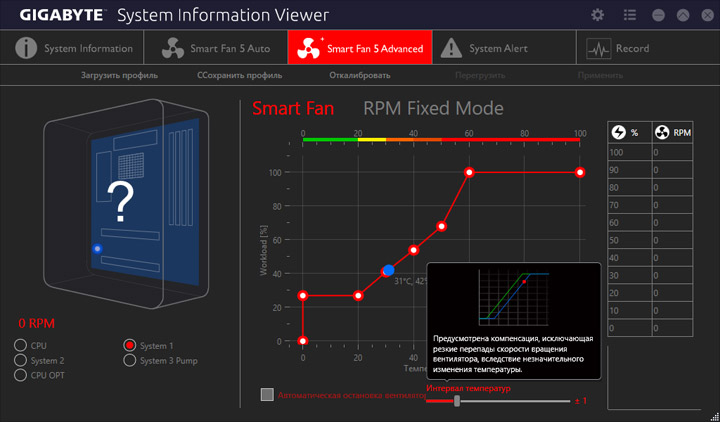Select the System 2 fan radio button

pyautogui.click(x=20, y=360)
